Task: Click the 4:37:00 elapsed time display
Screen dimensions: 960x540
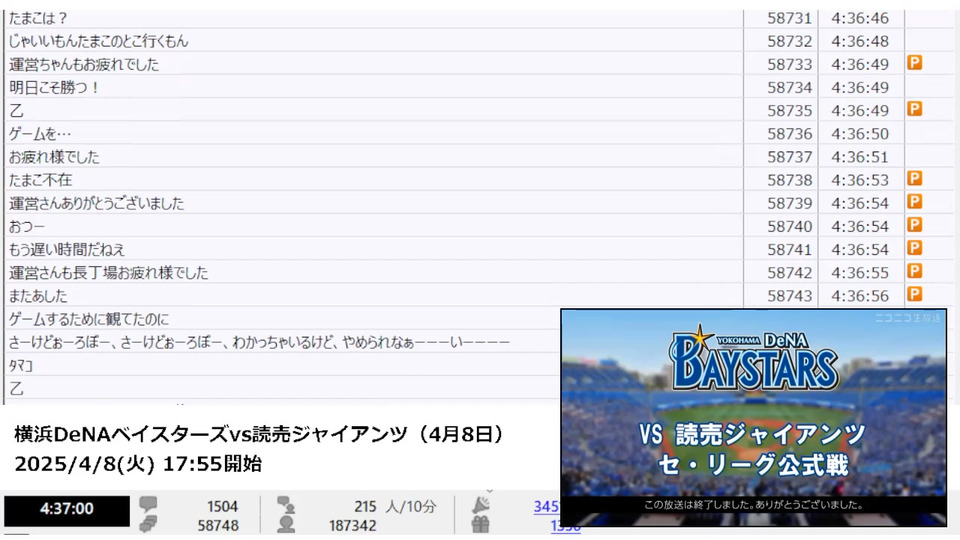Action: click(x=67, y=509)
